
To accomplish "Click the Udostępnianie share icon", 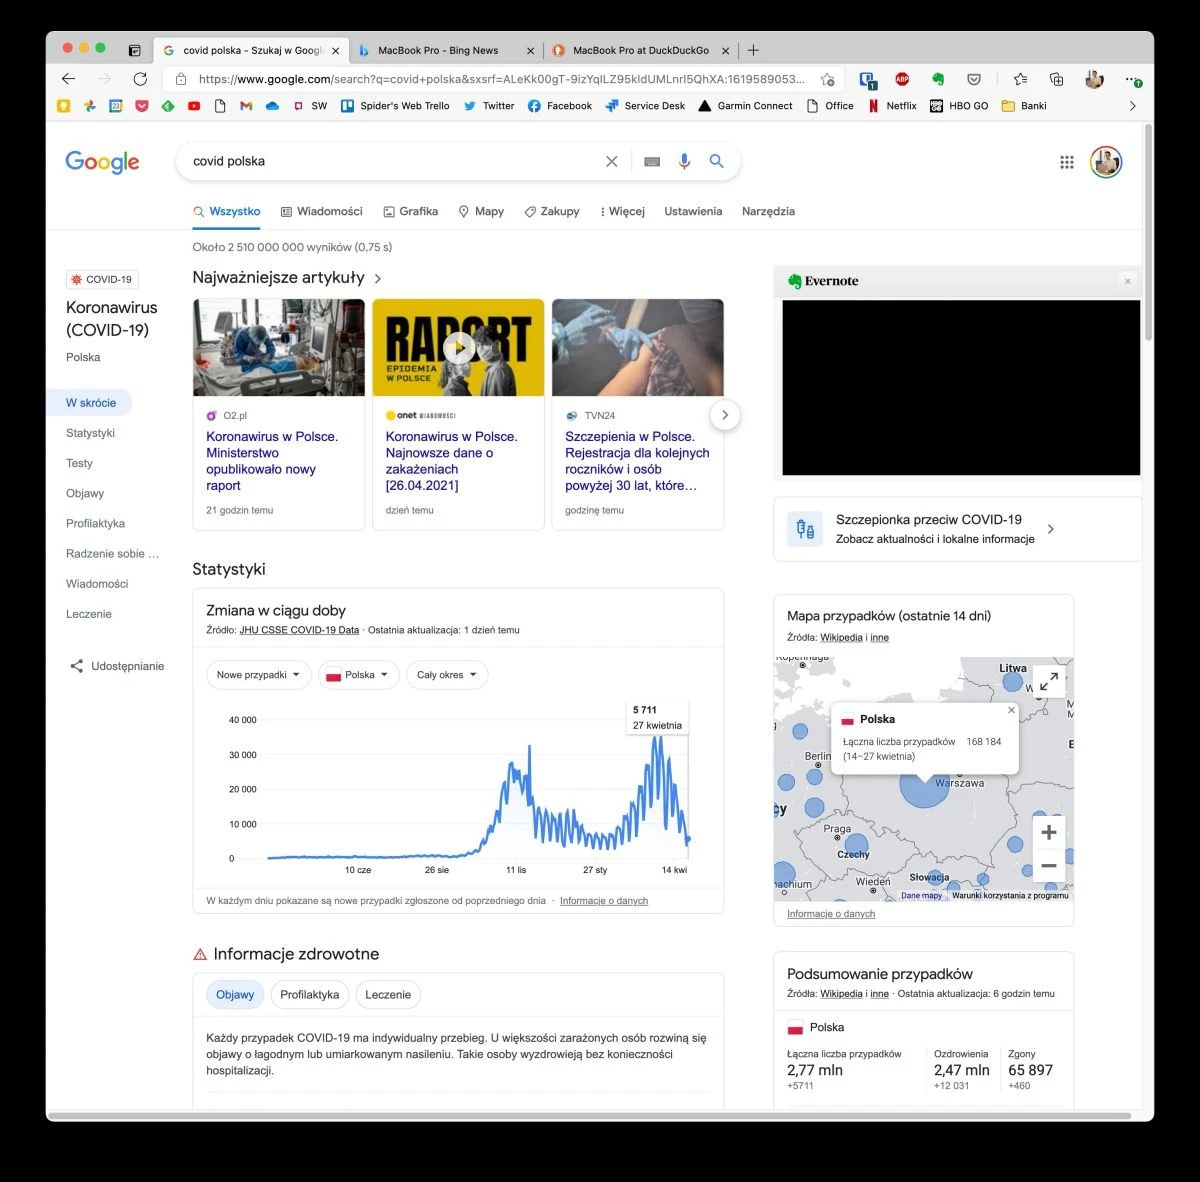I will 77,666.
